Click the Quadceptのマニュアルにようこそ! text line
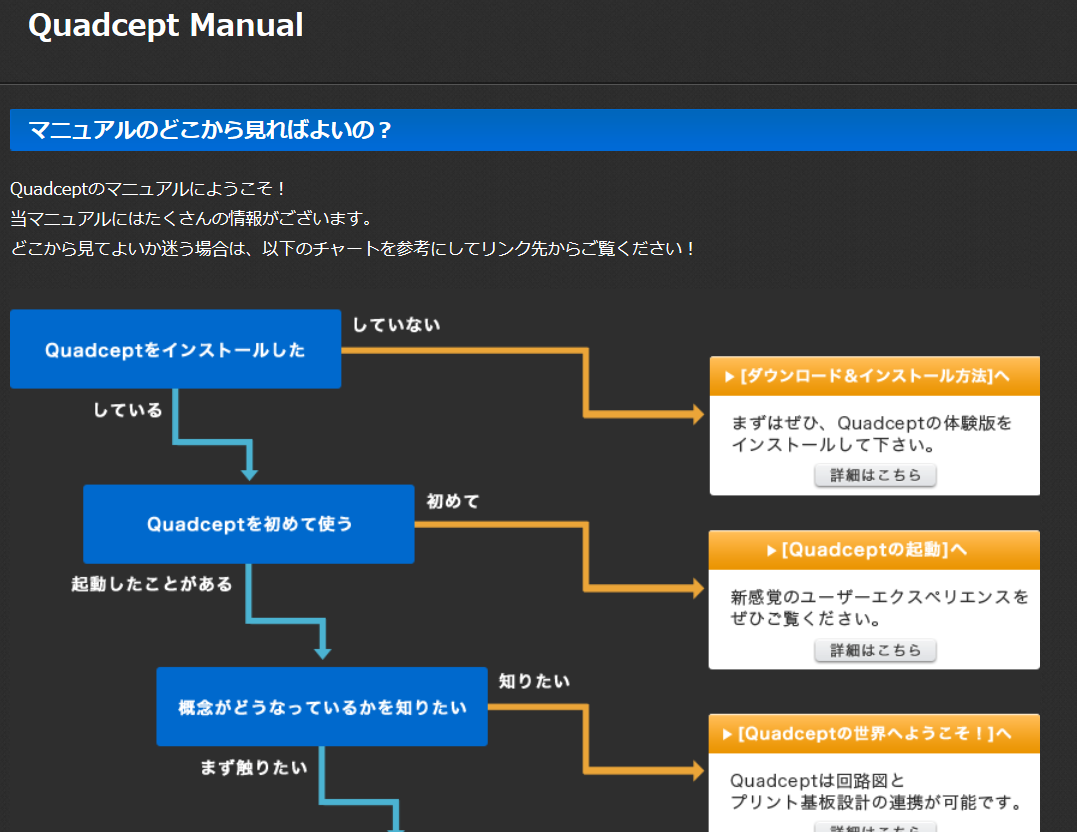Image resolution: width=1077 pixels, height=832 pixels. 147,189
